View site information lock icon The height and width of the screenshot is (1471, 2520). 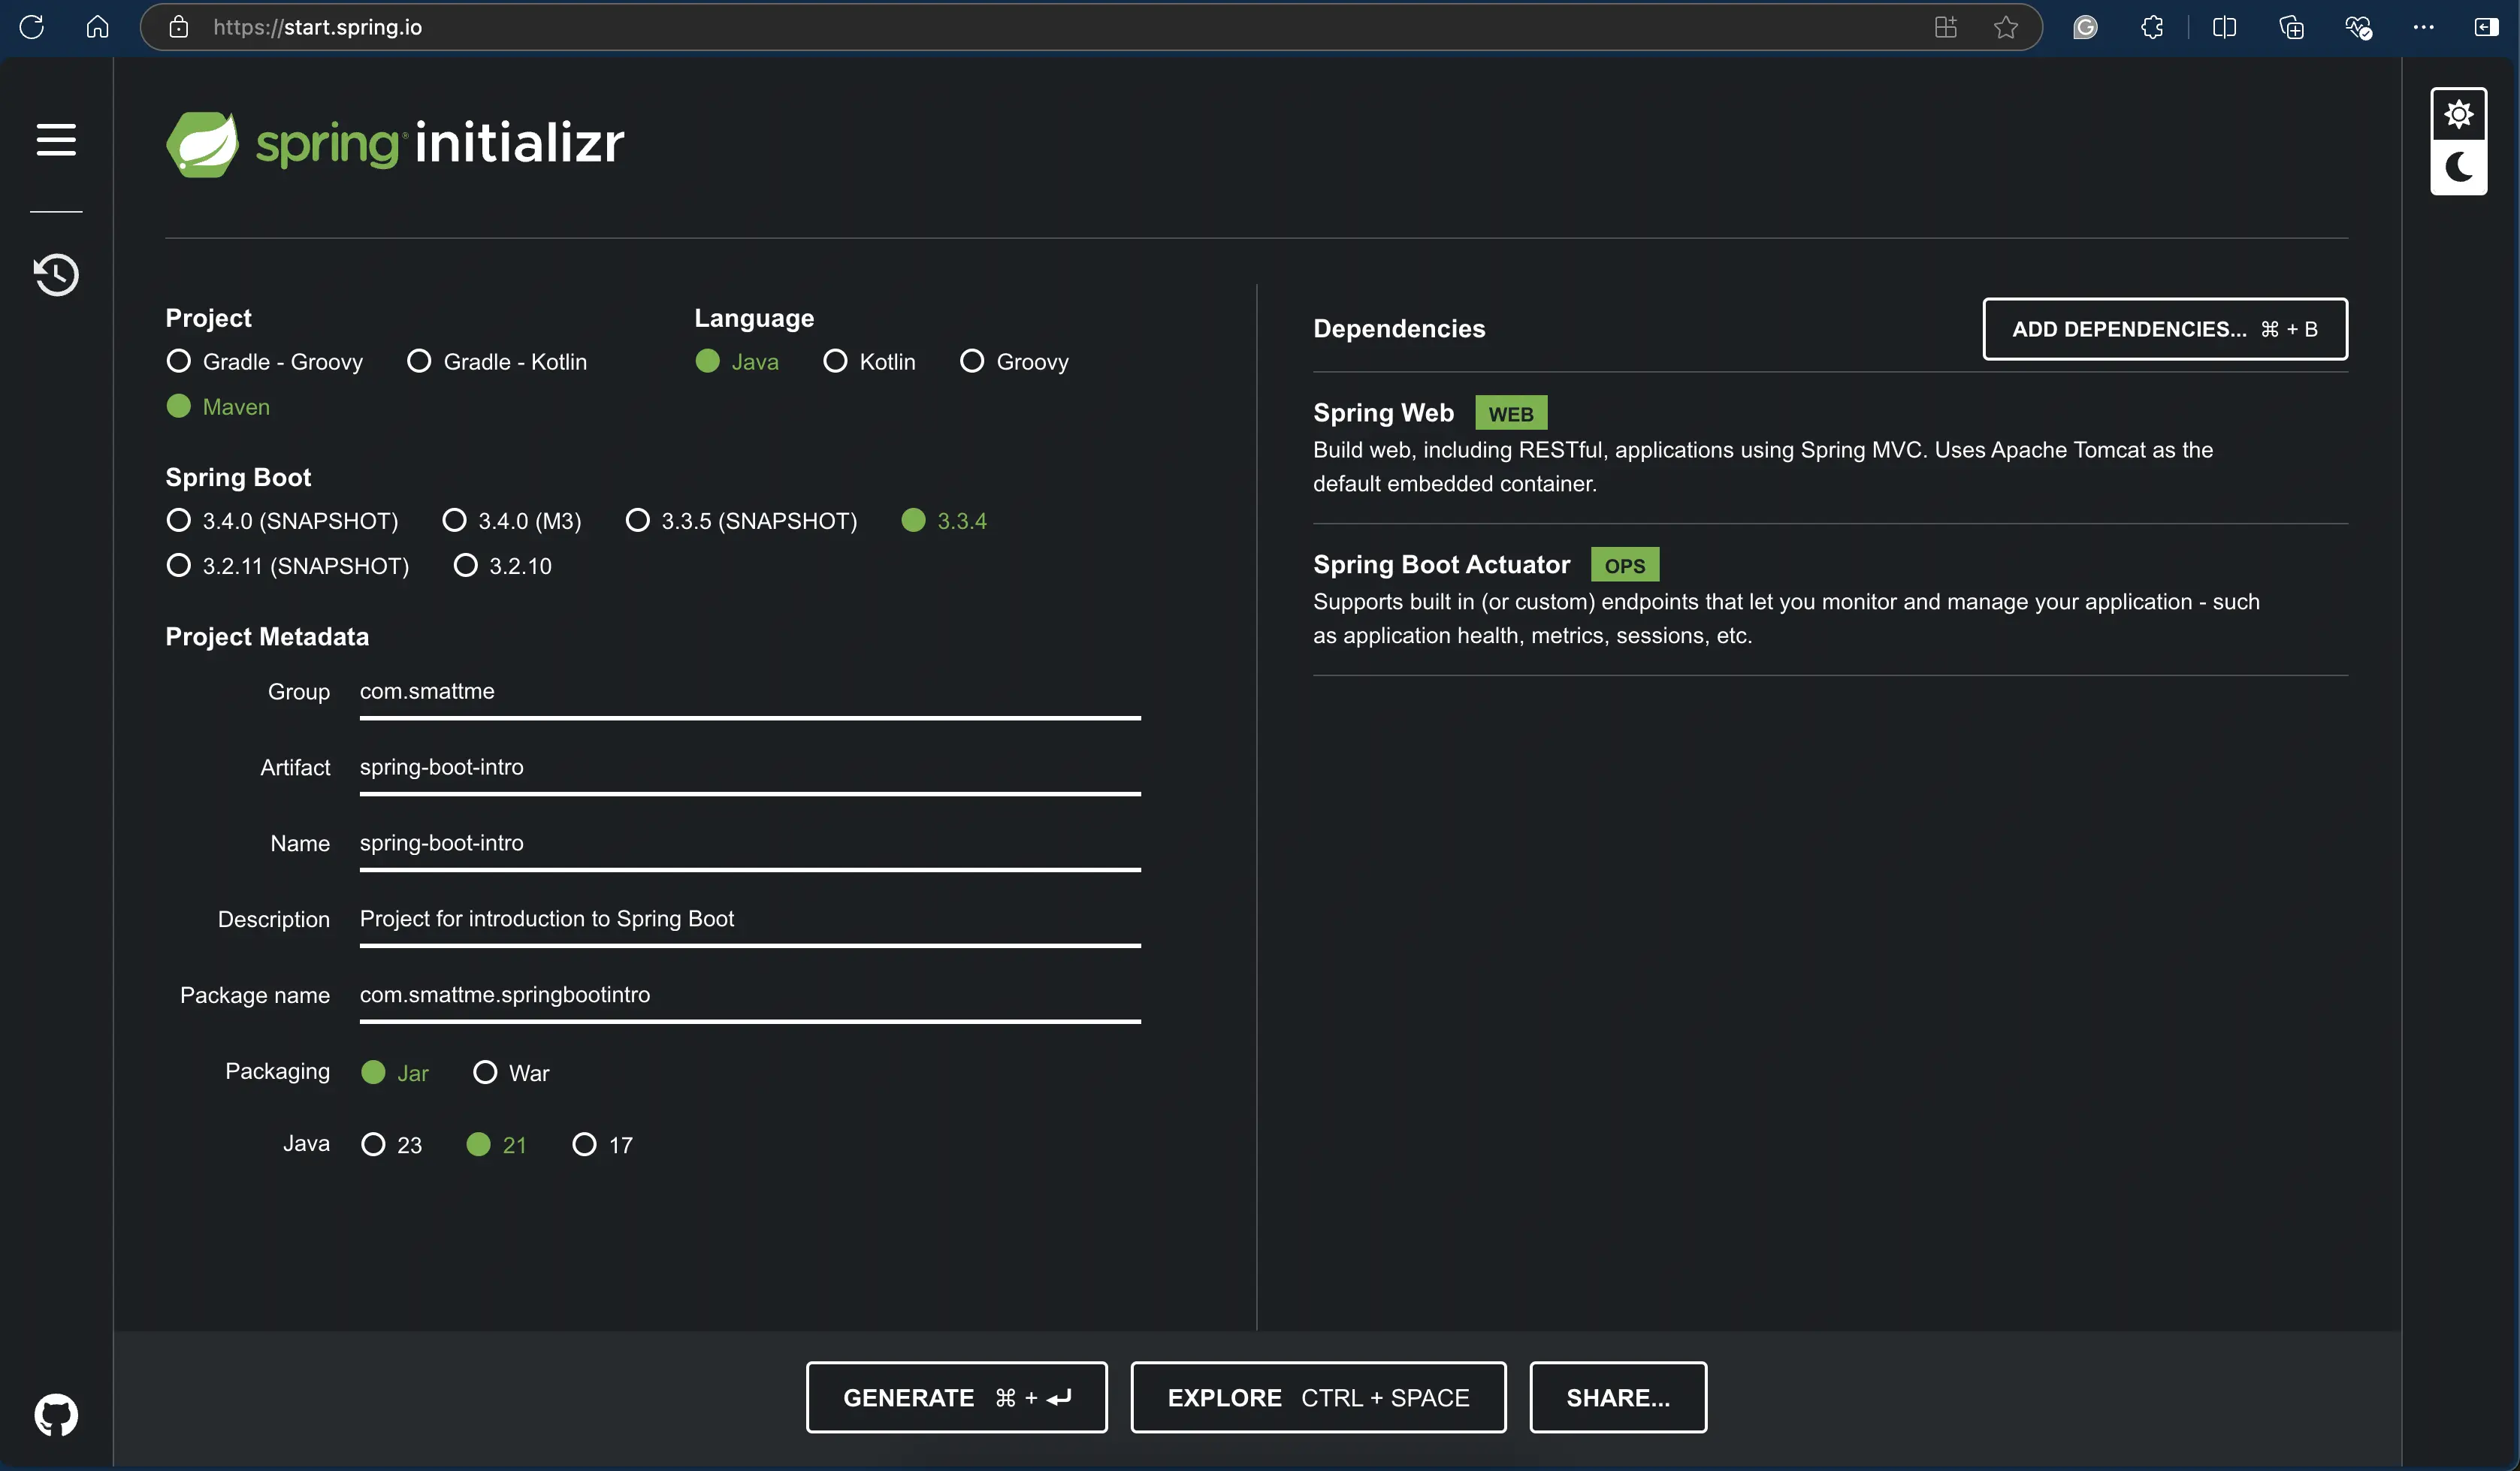[x=178, y=27]
